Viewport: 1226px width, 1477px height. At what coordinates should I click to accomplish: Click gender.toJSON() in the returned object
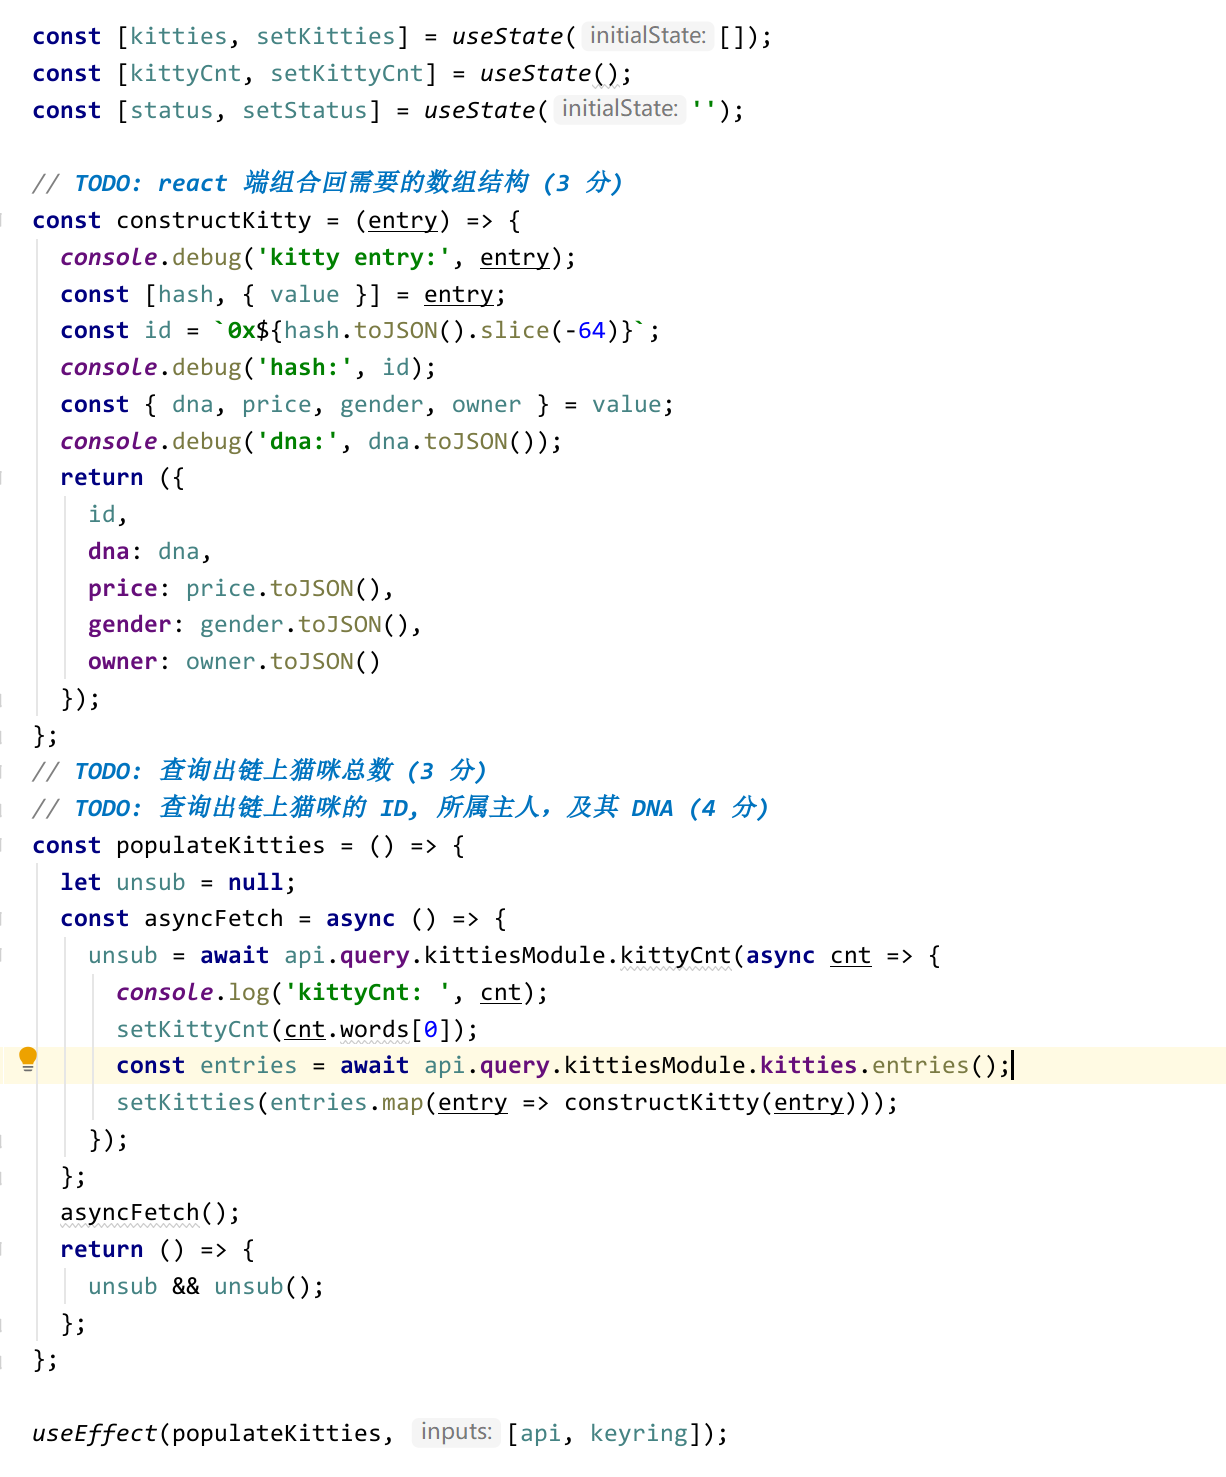click(305, 624)
